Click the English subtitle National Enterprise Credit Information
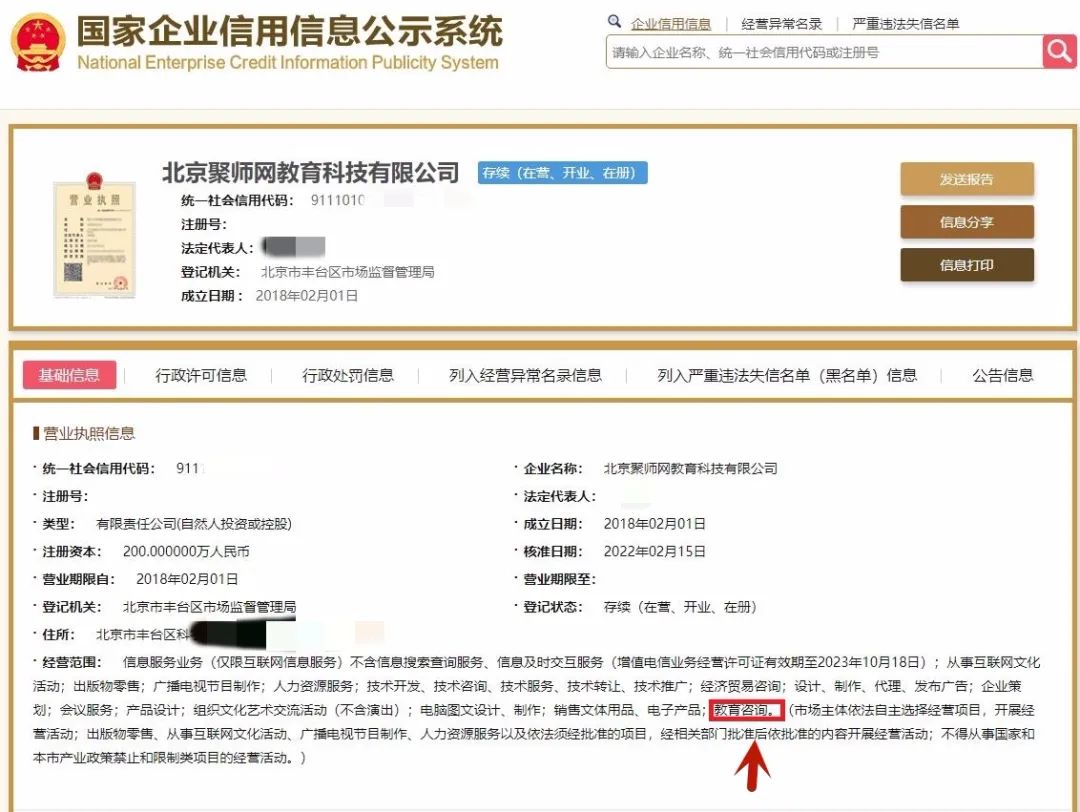 tap(287, 62)
